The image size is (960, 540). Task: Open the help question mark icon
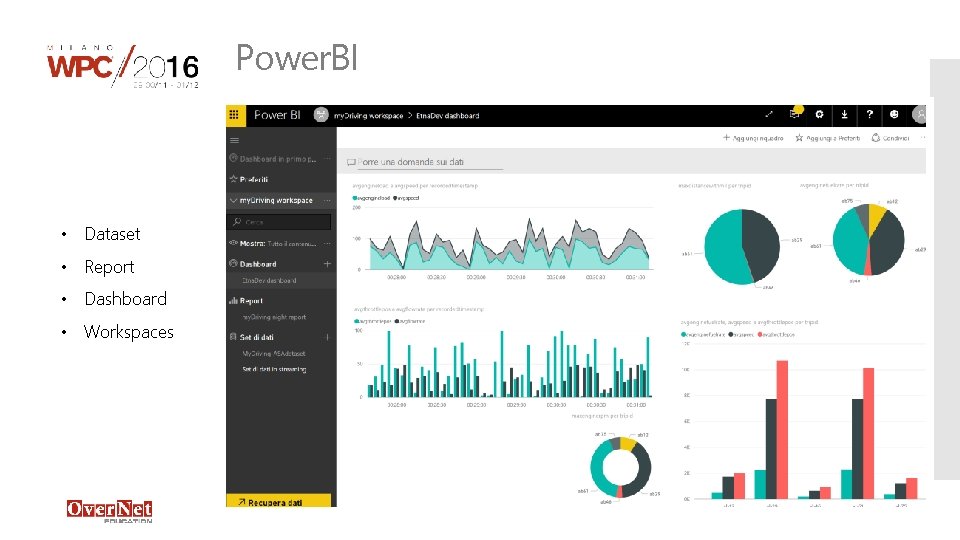point(869,114)
